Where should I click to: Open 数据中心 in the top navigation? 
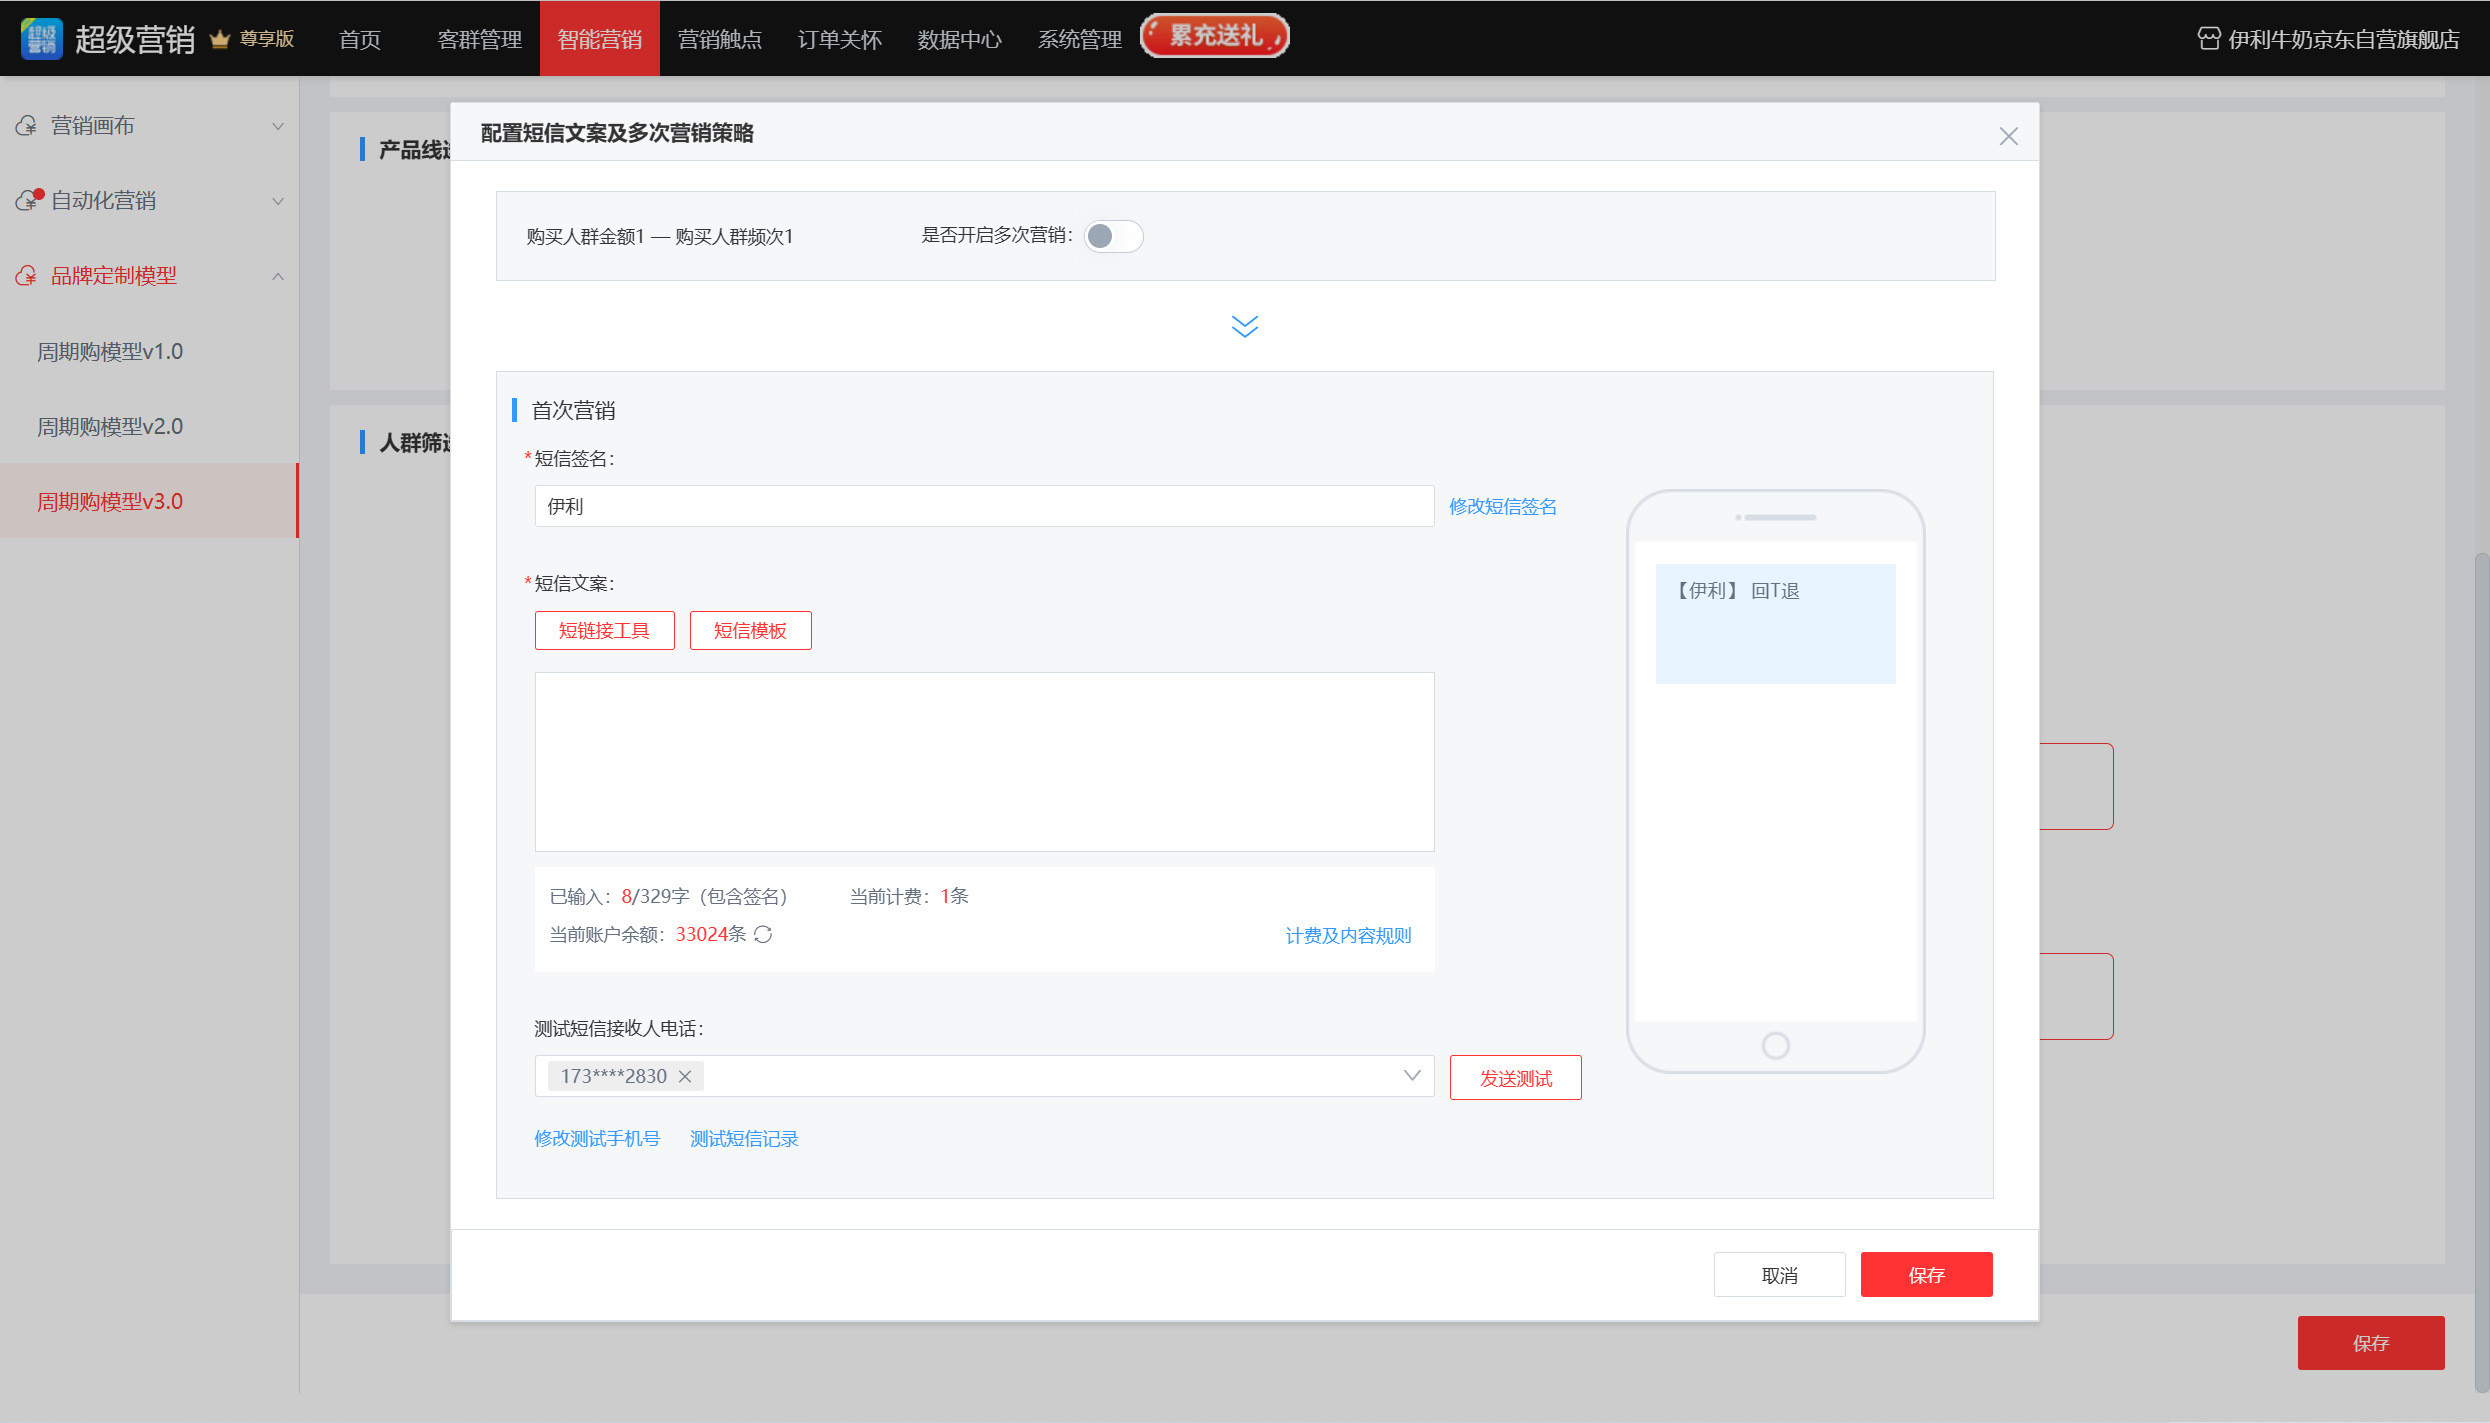tap(960, 39)
